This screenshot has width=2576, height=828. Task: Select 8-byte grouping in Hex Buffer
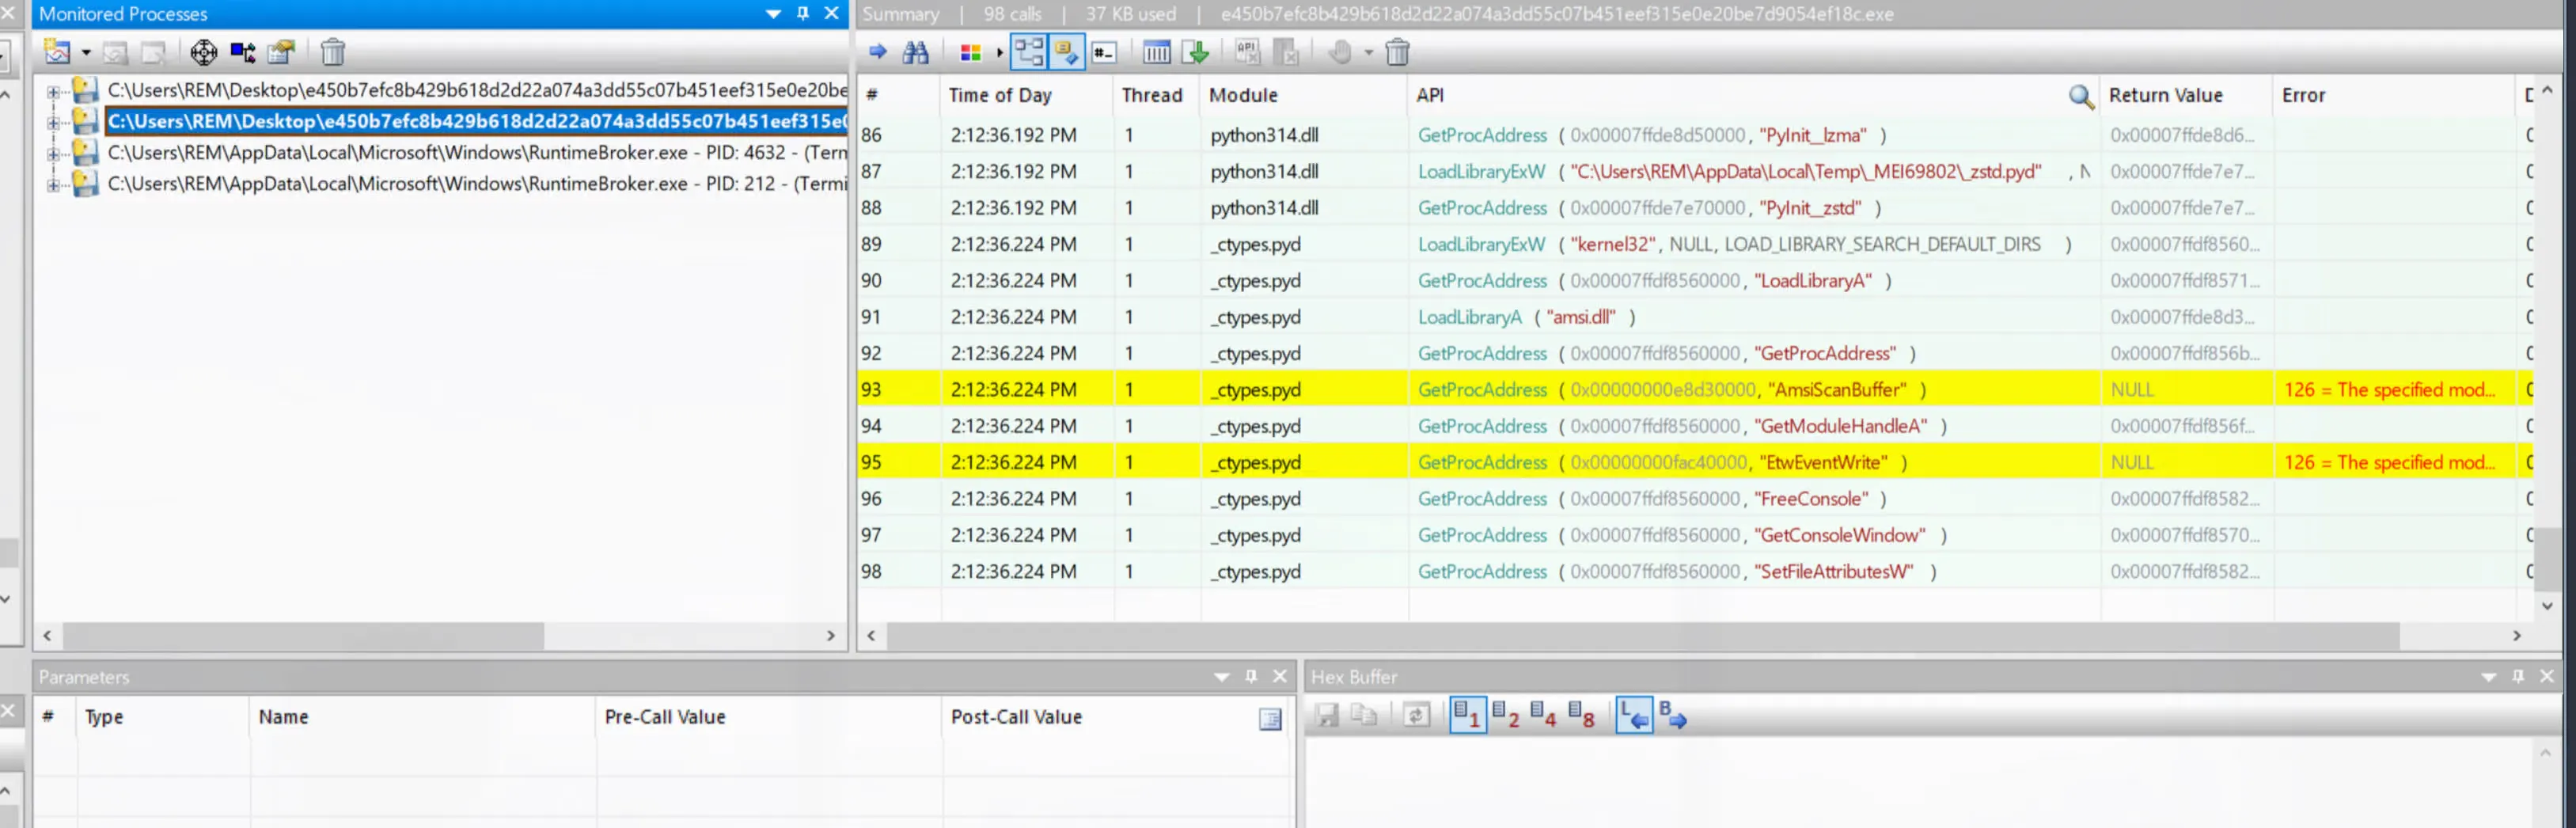click(x=1581, y=716)
